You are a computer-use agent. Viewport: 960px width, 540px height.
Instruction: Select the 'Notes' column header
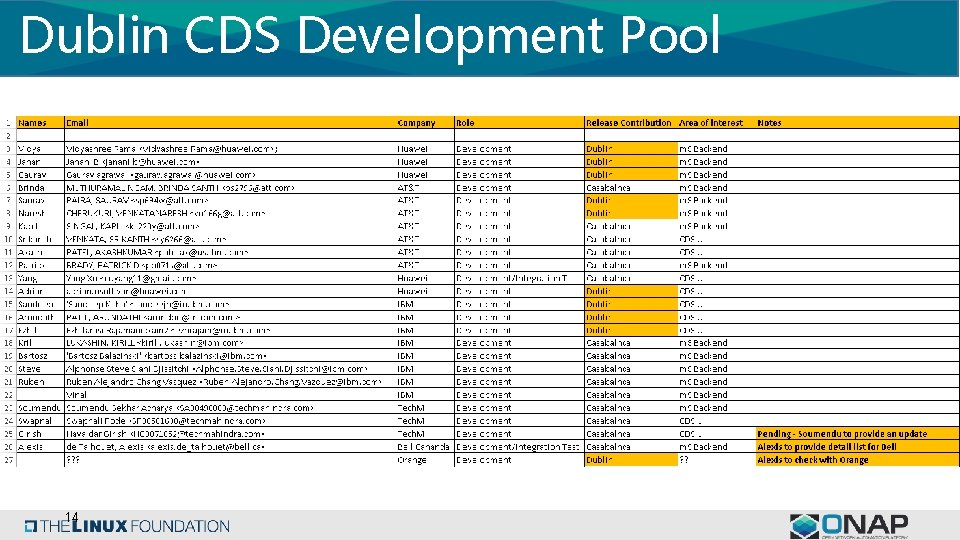769,122
